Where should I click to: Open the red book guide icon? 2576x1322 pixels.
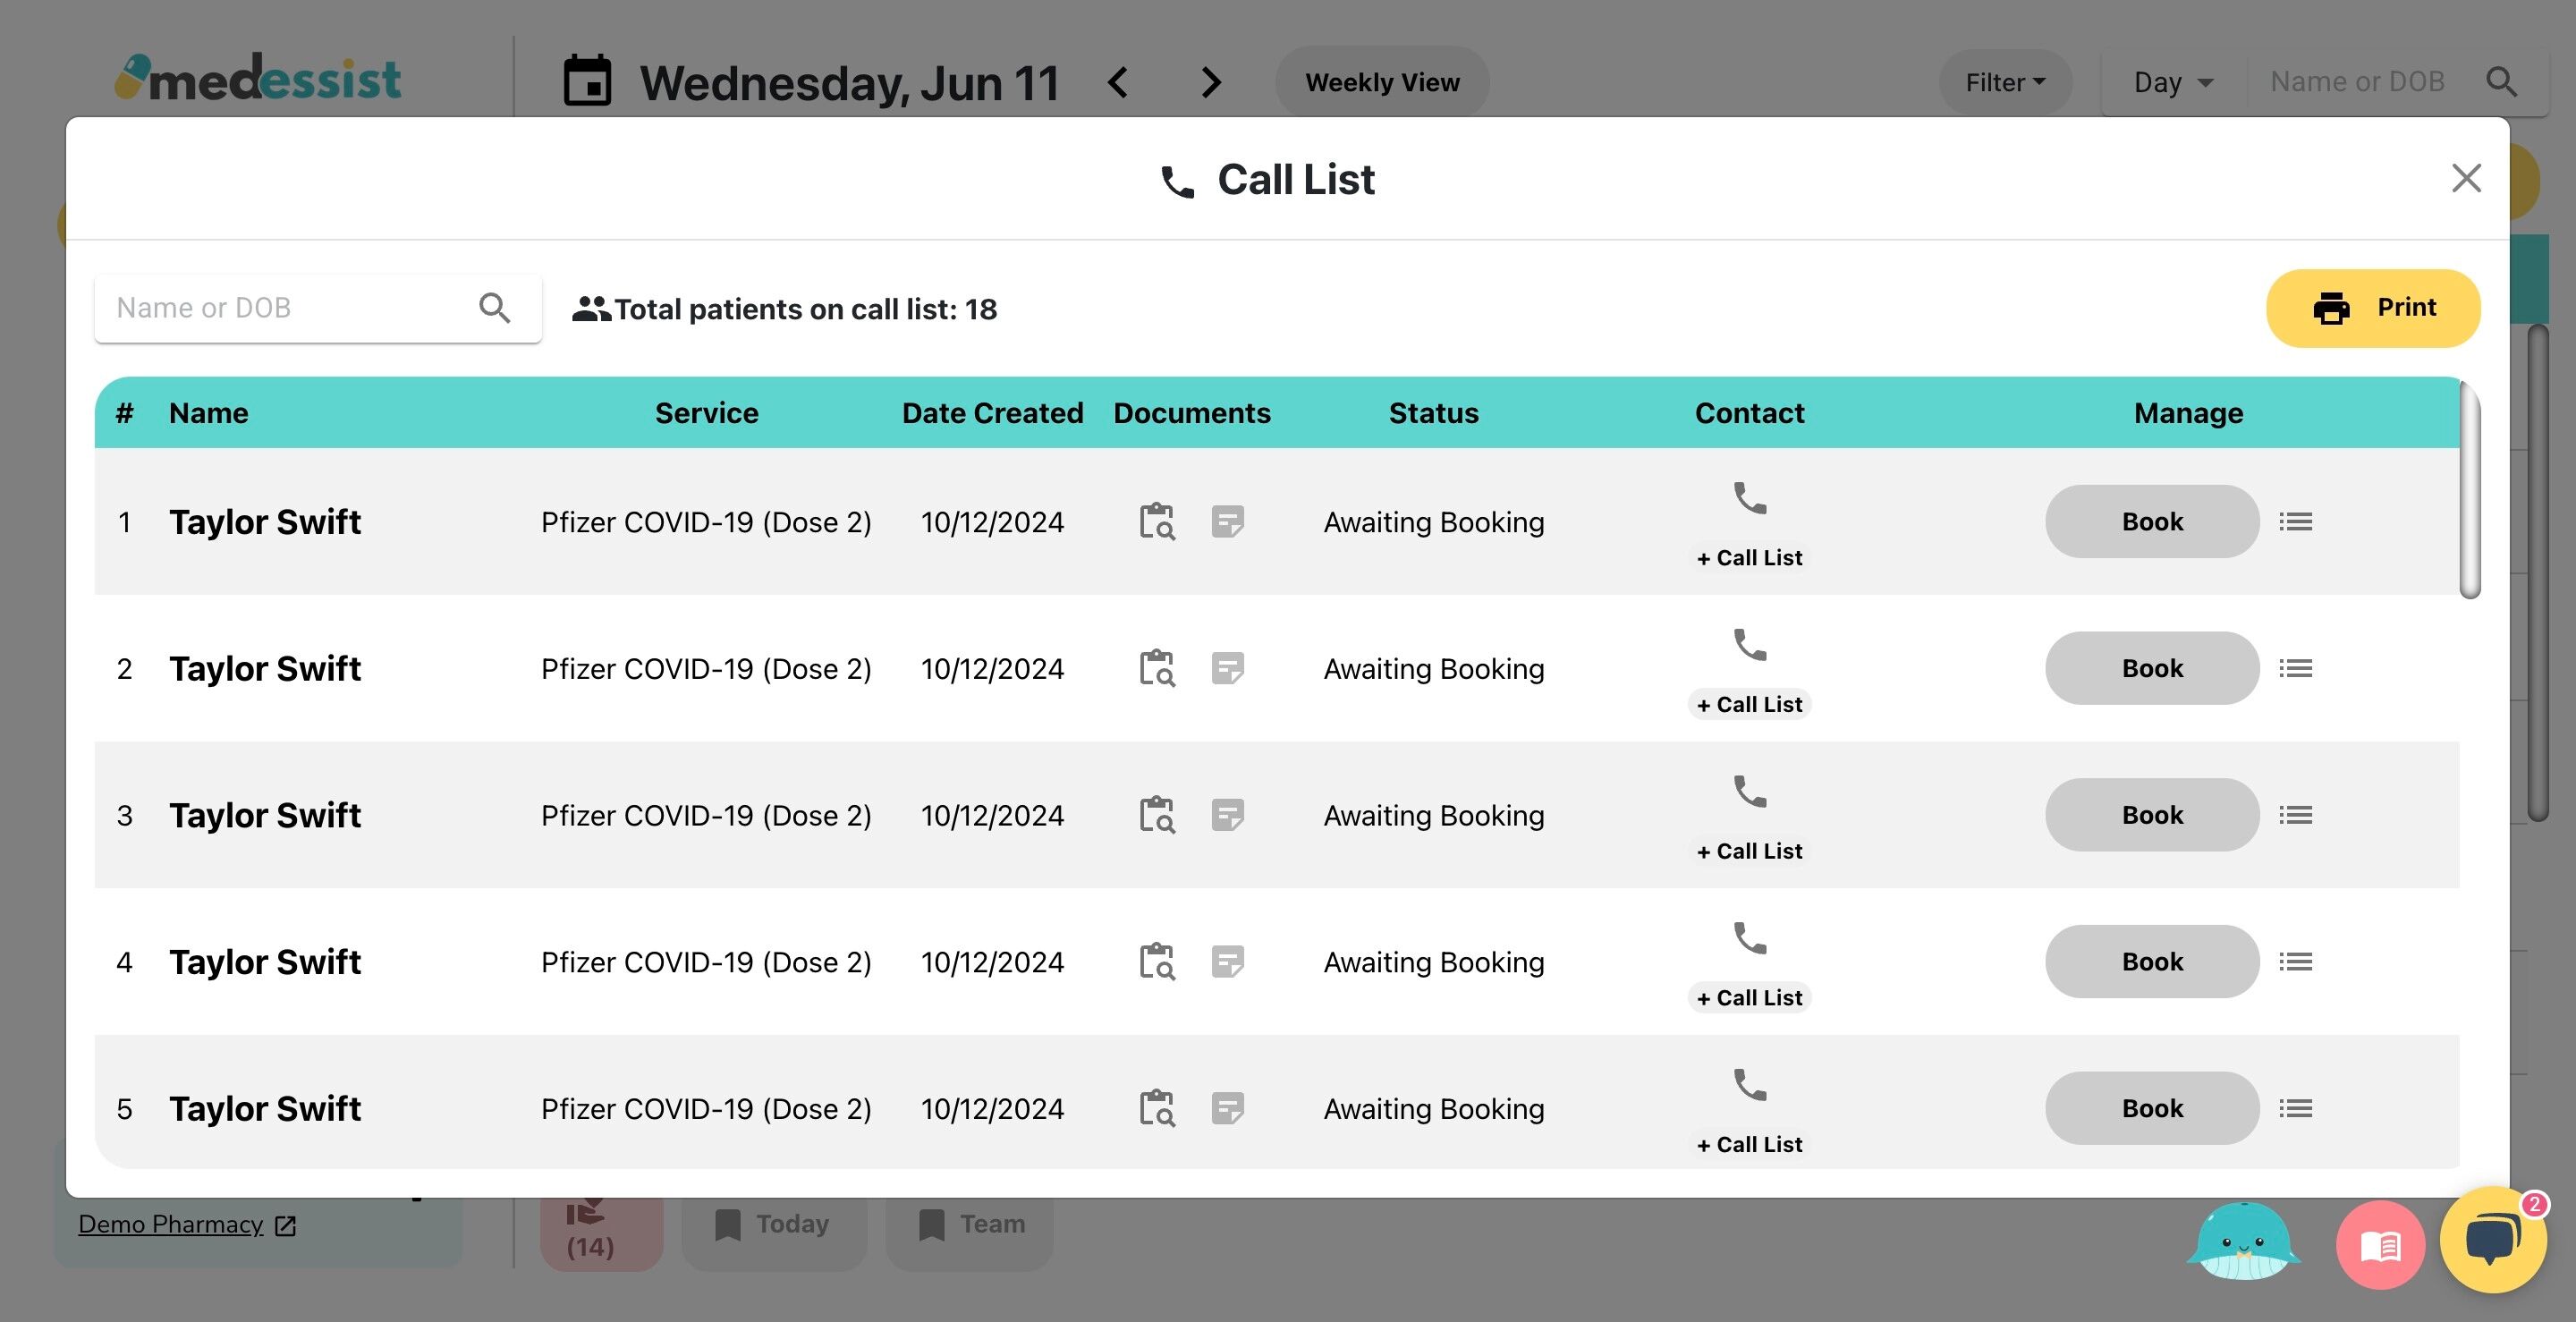point(2380,1245)
